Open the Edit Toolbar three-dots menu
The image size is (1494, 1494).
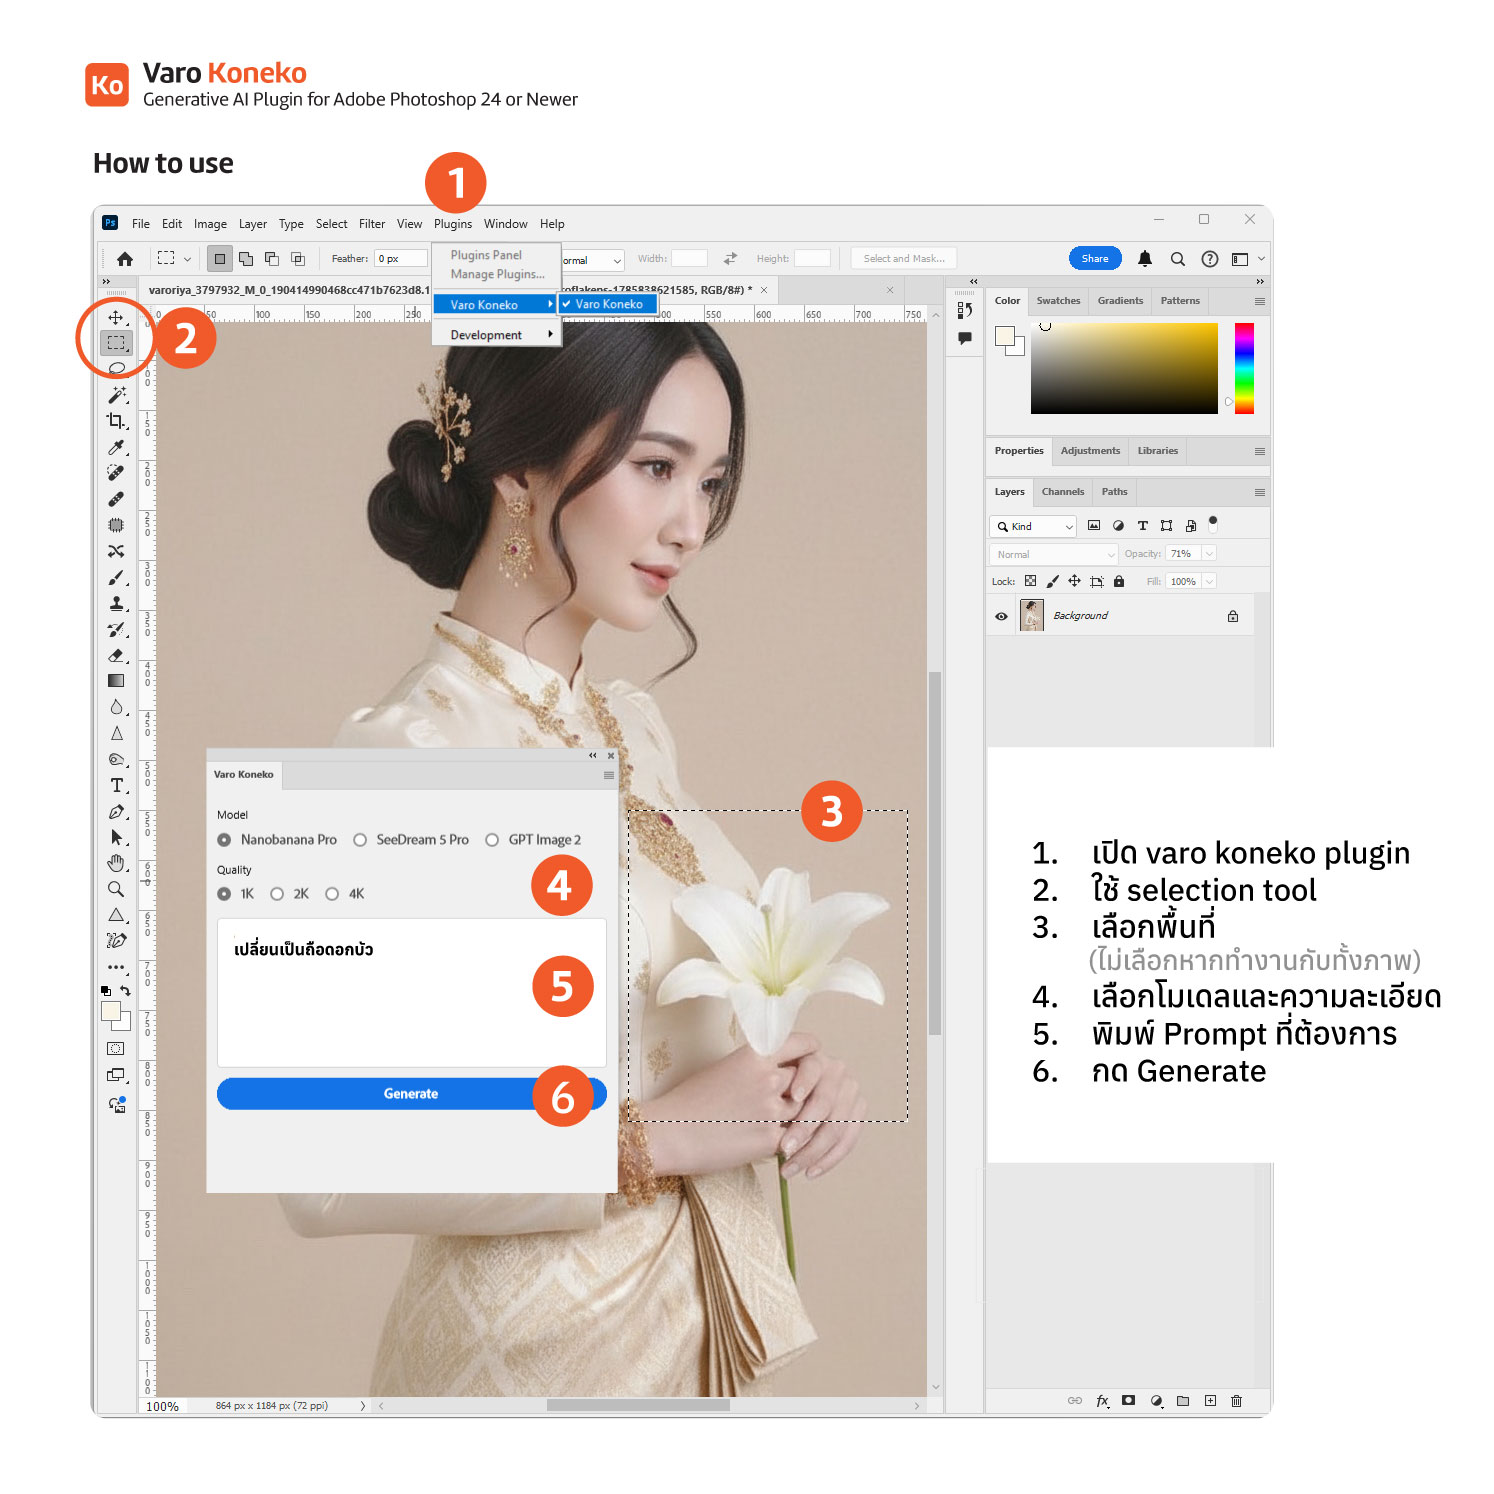point(116,967)
